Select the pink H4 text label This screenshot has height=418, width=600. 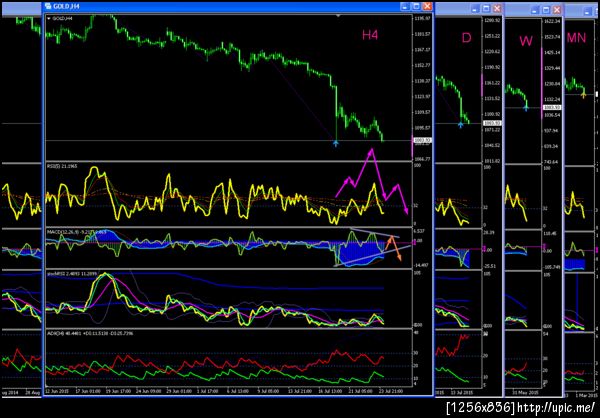click(370, 35)
